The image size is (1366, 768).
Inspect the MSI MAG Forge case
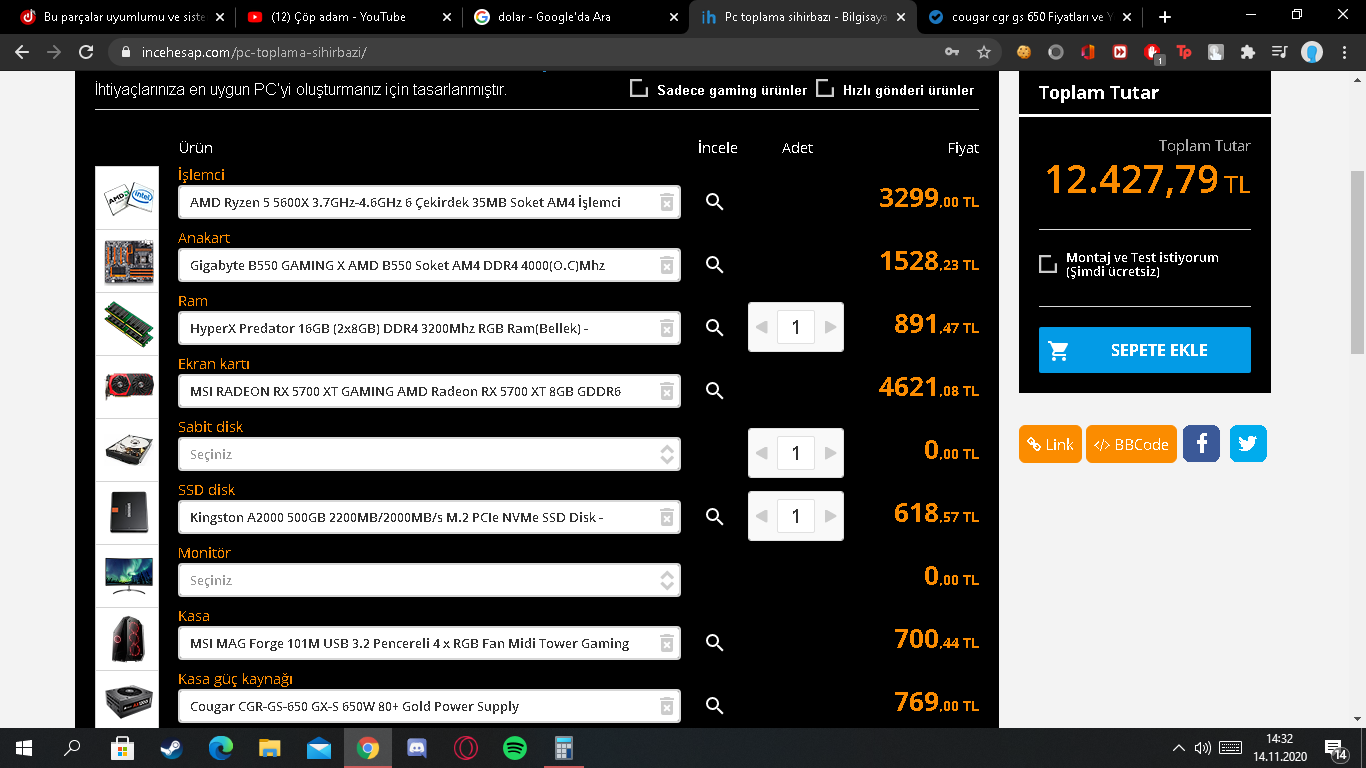[x=714, y=643]
